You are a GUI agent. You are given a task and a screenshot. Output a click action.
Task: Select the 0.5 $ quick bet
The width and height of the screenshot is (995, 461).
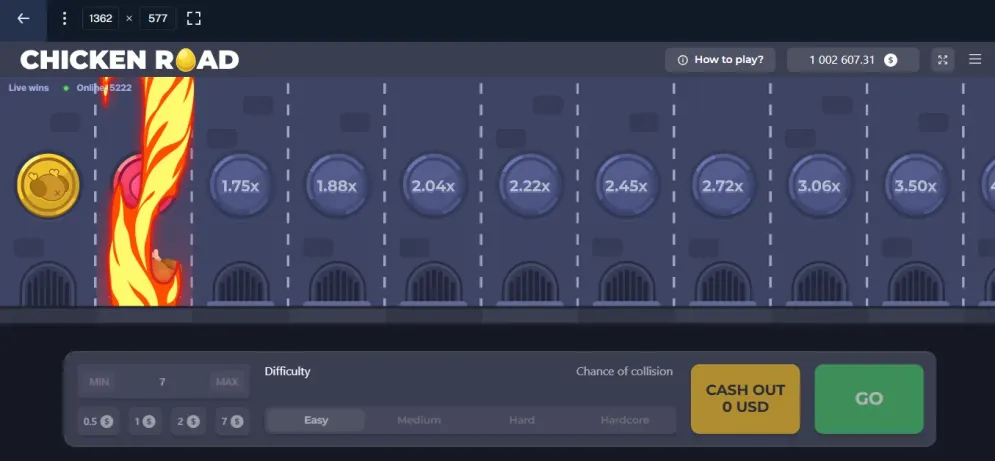coord(98,421)
